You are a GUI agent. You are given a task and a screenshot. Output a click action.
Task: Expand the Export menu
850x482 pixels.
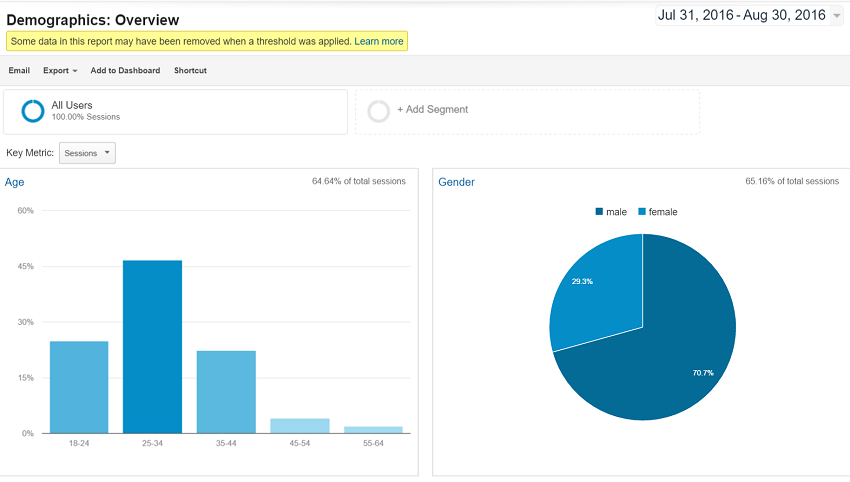(60, 71)
